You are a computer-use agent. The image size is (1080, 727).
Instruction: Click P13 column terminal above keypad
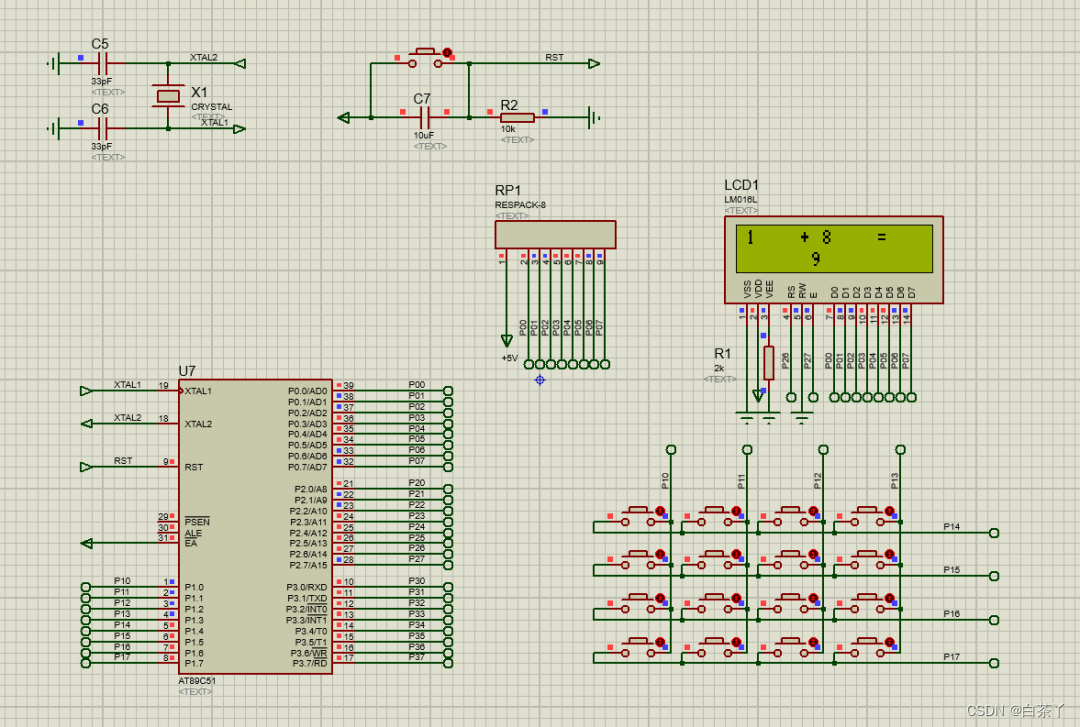(x=900, y=450)
